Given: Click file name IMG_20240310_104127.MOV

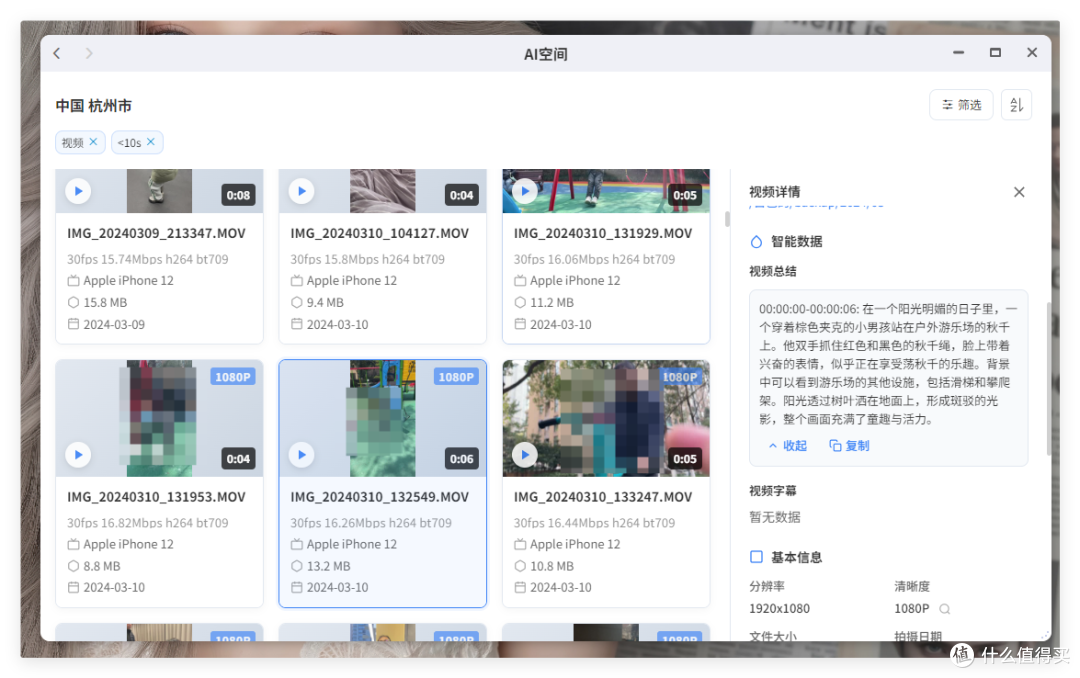Looking at the screenshot, I should [x=380, y=234].
